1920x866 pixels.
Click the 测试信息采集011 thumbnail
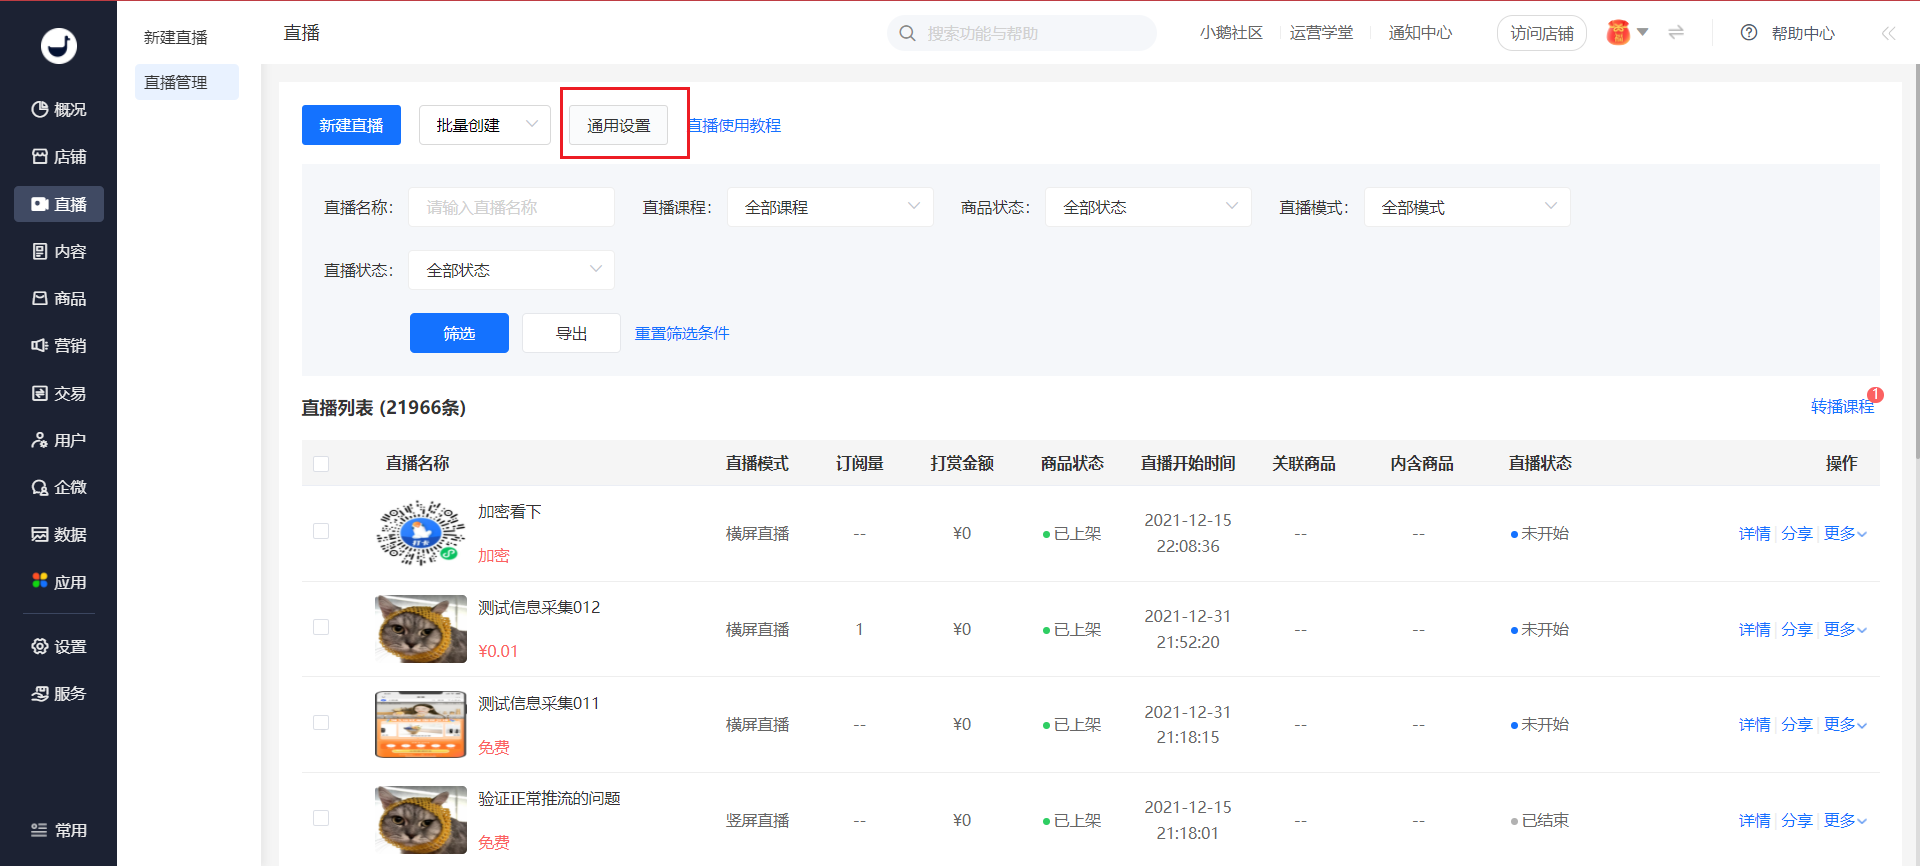(421, 724)
